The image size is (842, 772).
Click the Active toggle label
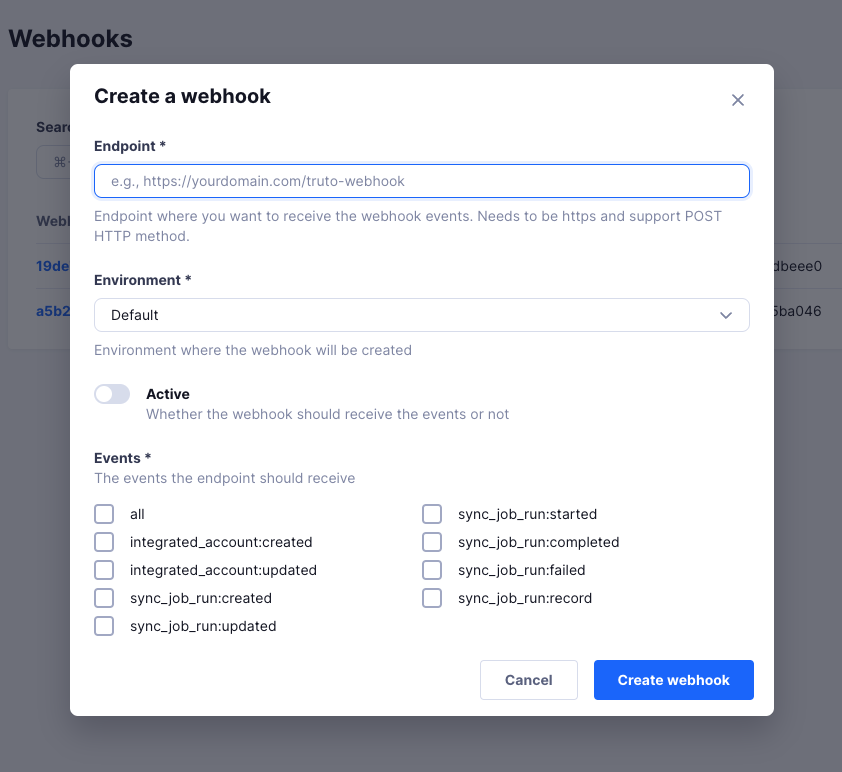168,394
